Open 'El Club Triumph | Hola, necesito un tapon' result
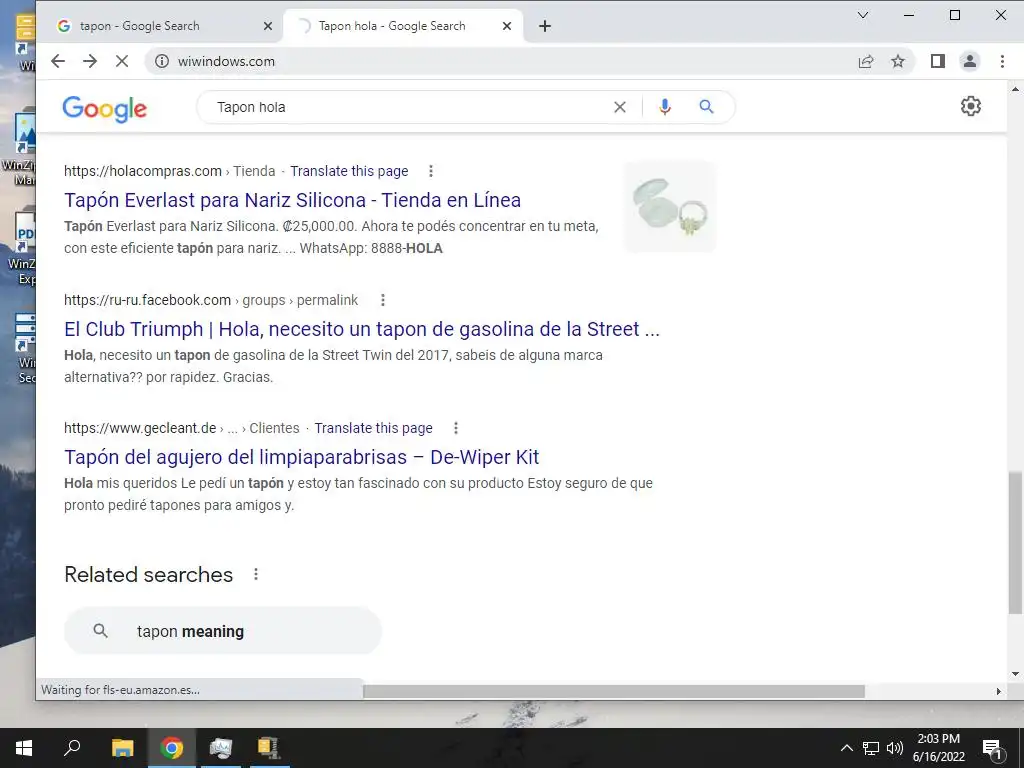1024x768 pixels. (362, 329)
